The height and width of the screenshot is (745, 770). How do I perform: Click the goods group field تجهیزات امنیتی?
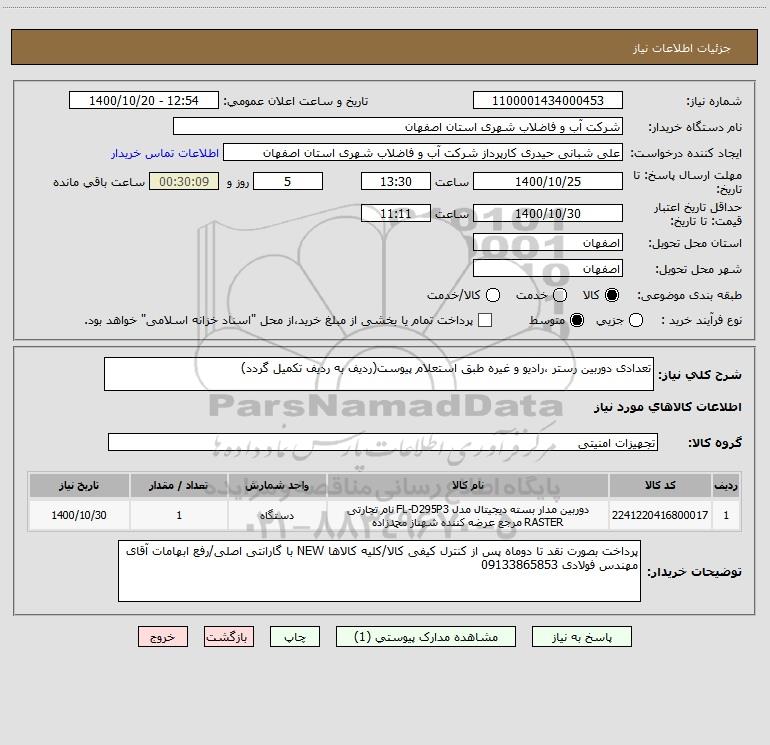(383, 442)
